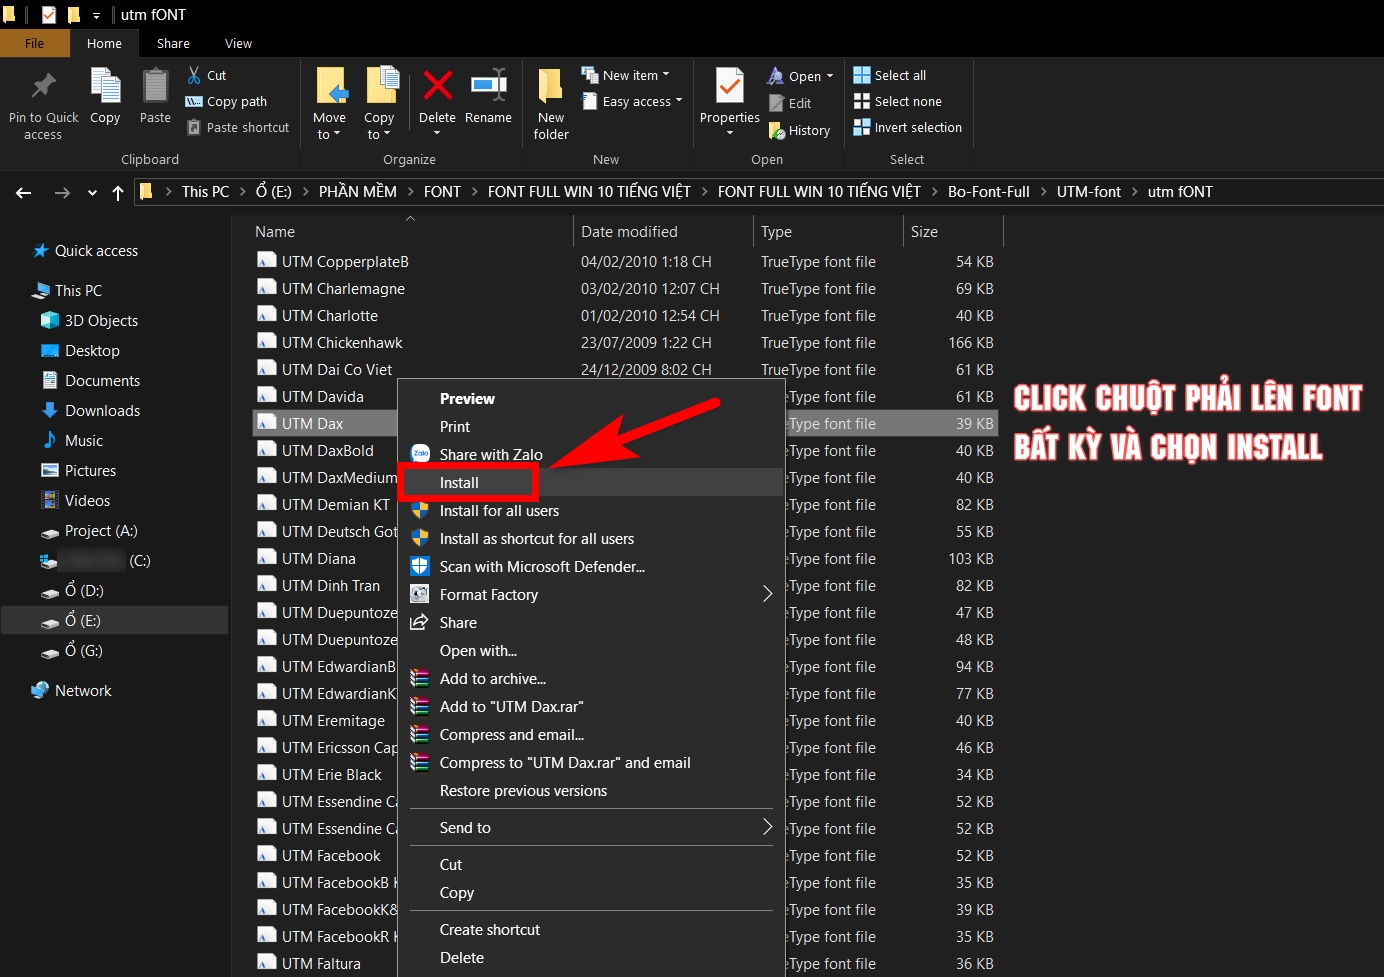
Task: Click Share with Zalo menu entry
Action: point(491,454)
